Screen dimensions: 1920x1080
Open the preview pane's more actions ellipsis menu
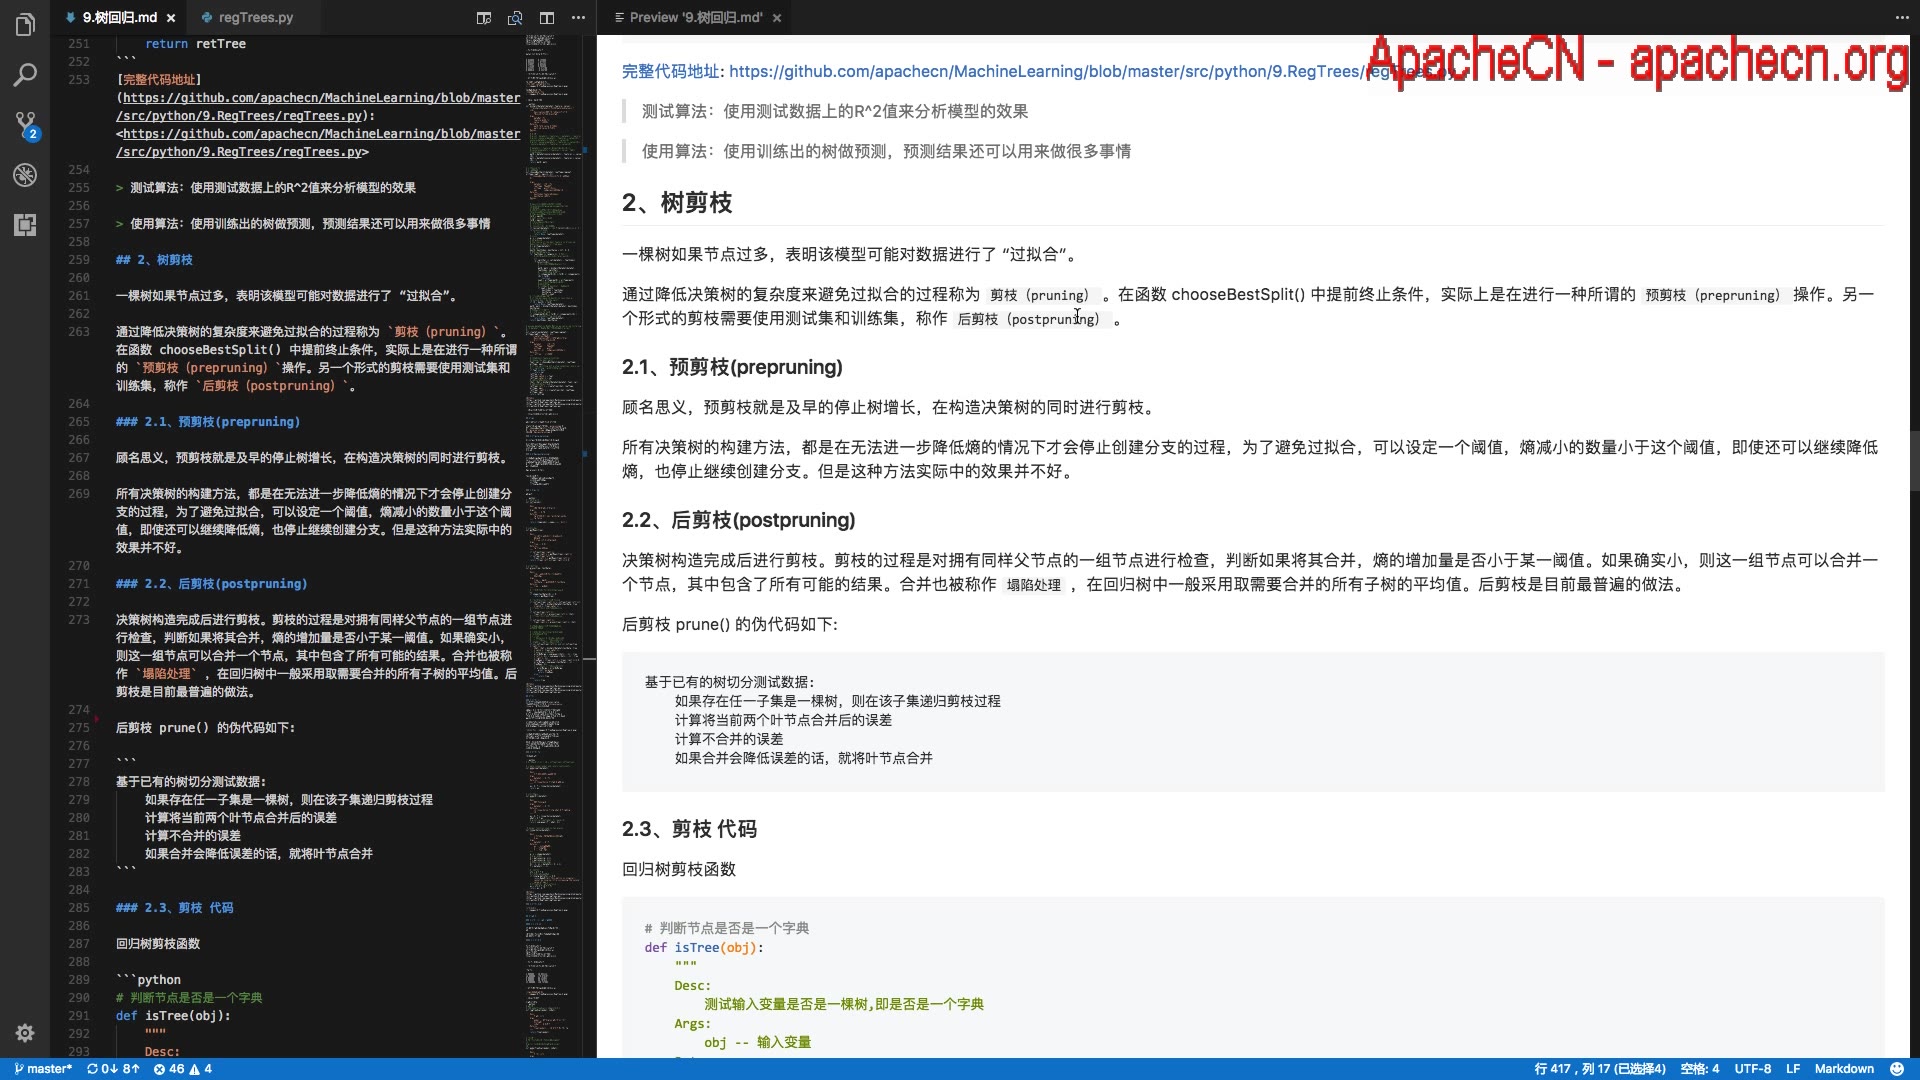(x=1901, y=18)
